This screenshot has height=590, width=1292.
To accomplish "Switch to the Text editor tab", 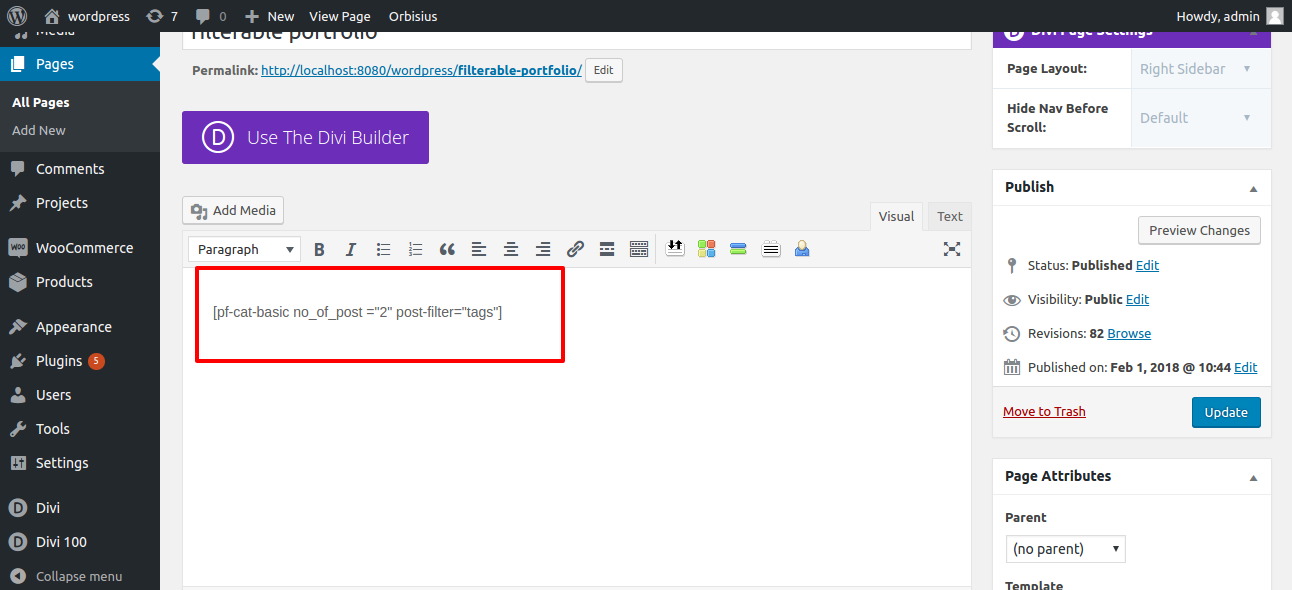I will pyautogui.click(x=949, y=216).
